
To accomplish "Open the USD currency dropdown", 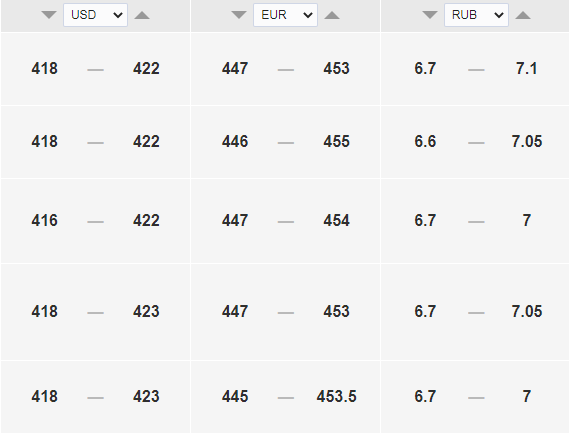I will click(x=95, y=15).
